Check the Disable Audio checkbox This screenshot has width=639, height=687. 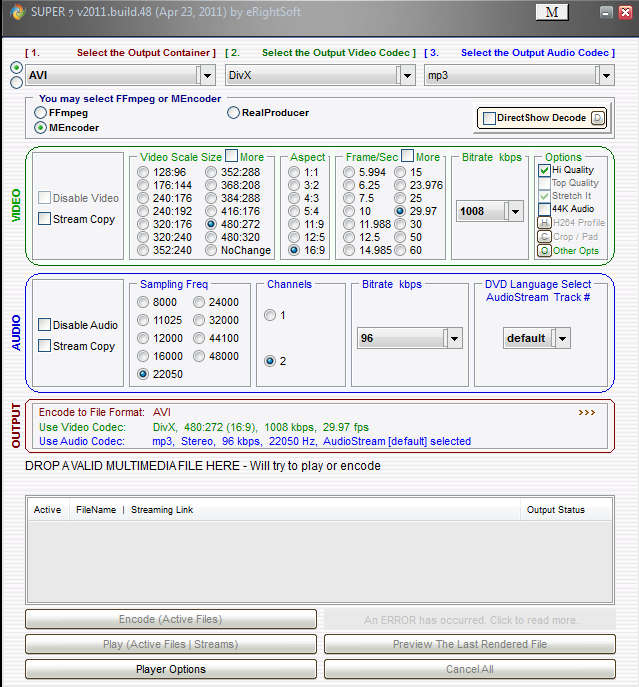44,325
